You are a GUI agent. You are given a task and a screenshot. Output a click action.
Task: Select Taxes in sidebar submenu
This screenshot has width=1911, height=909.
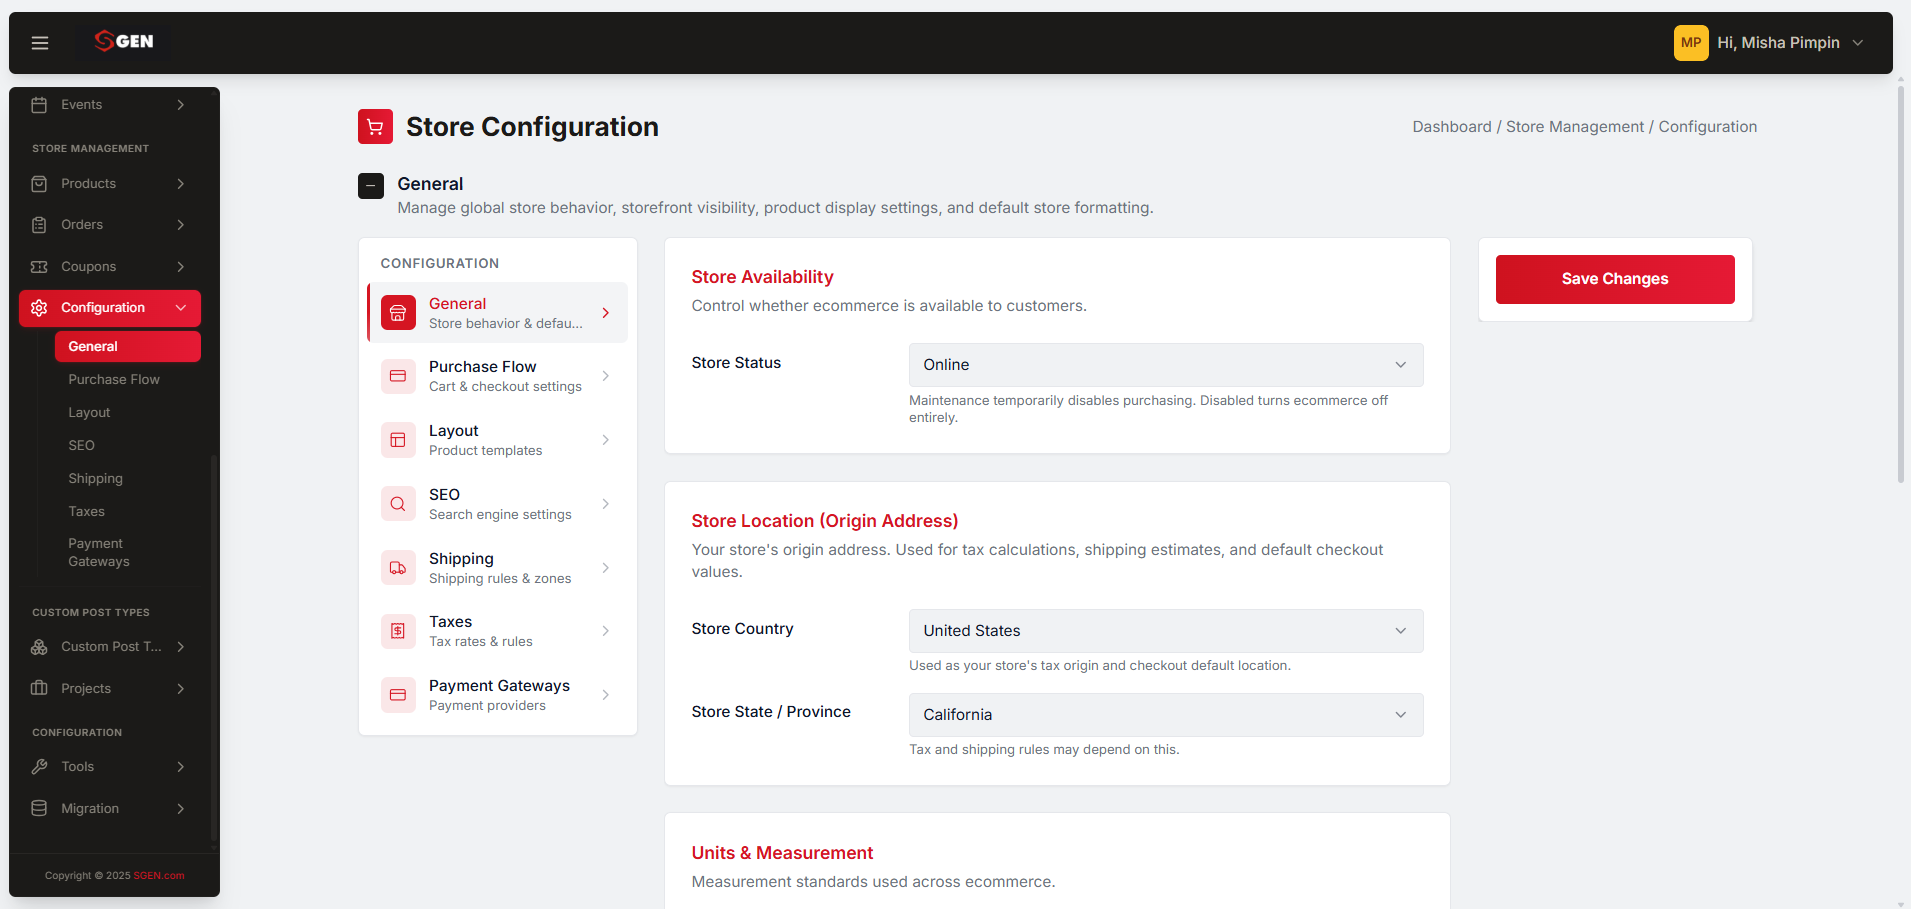point(87,512)
